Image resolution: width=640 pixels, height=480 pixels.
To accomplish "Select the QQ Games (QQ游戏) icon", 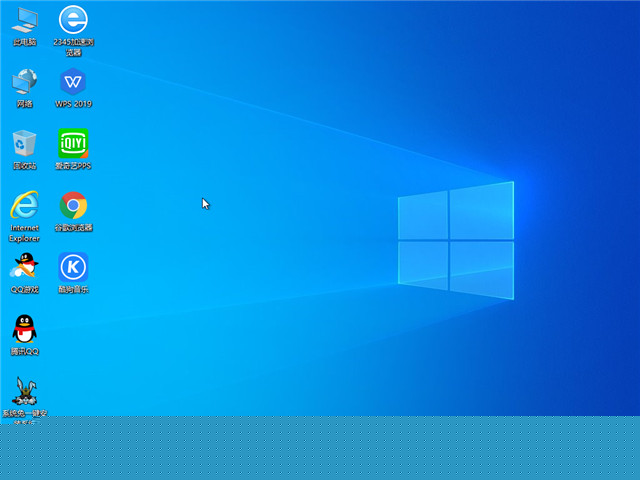I will 24,267.
